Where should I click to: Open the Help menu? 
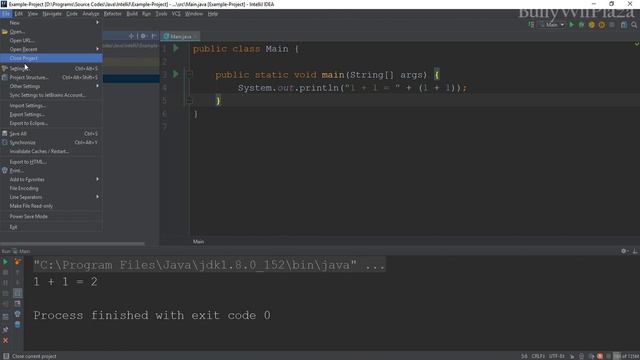click(x=213, y=14)
